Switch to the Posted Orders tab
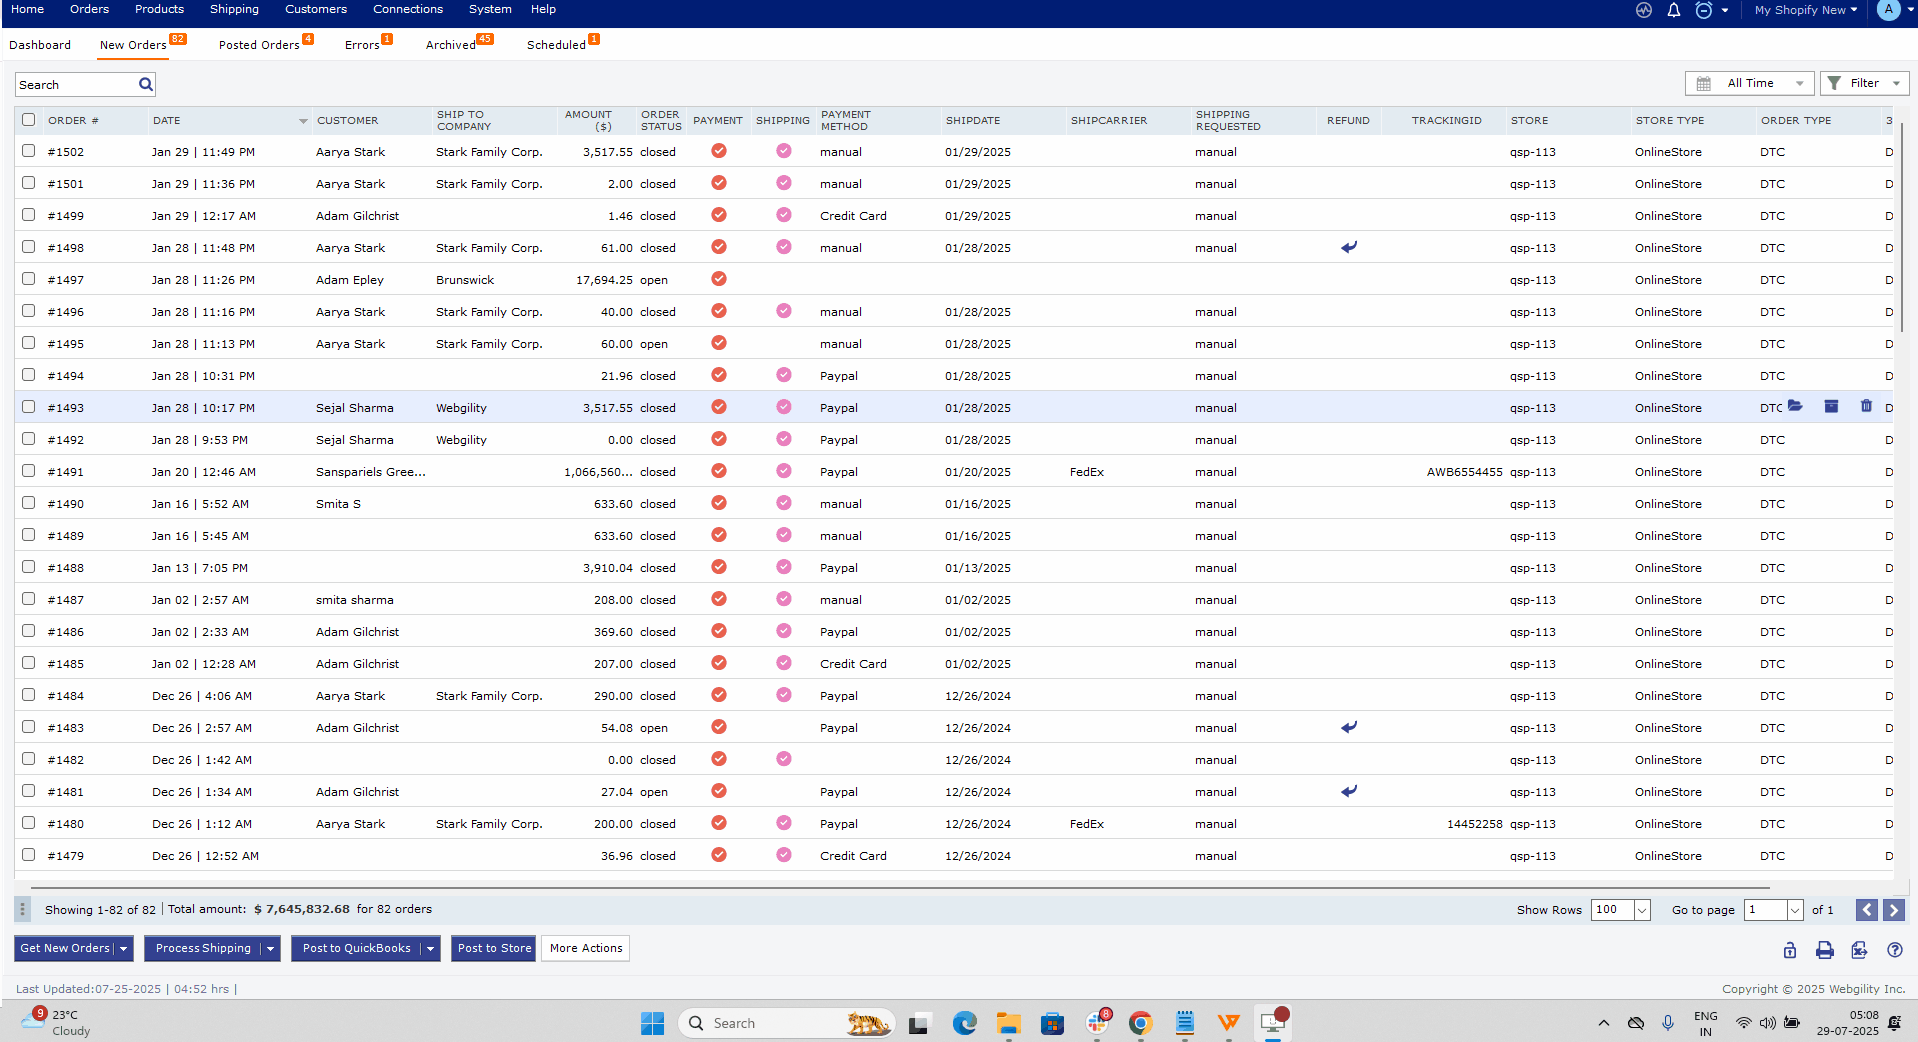Screen dimensions: 1918x1042 coord(259,45)
